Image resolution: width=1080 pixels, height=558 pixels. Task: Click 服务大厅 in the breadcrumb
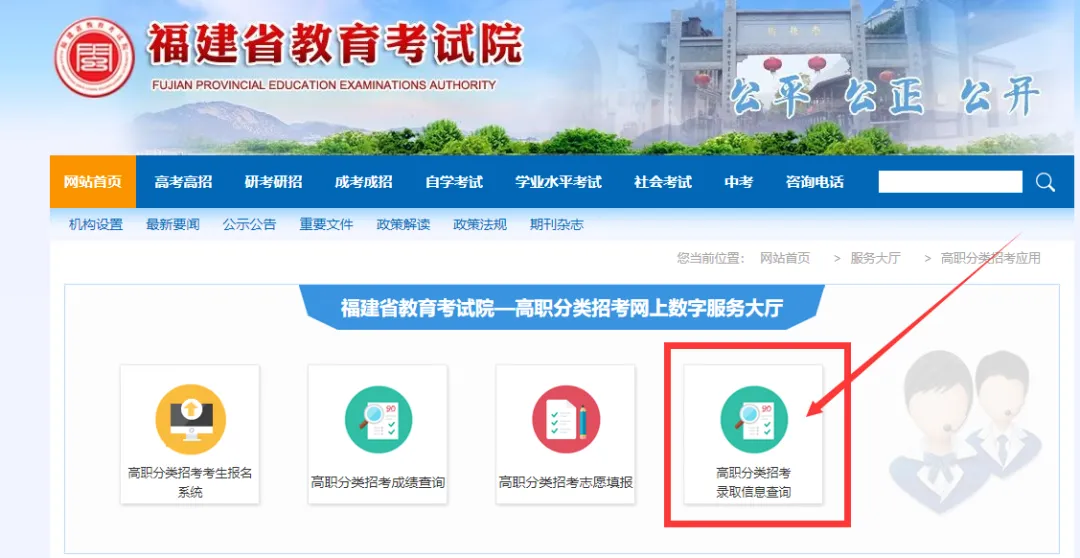[x=875, y=258]
